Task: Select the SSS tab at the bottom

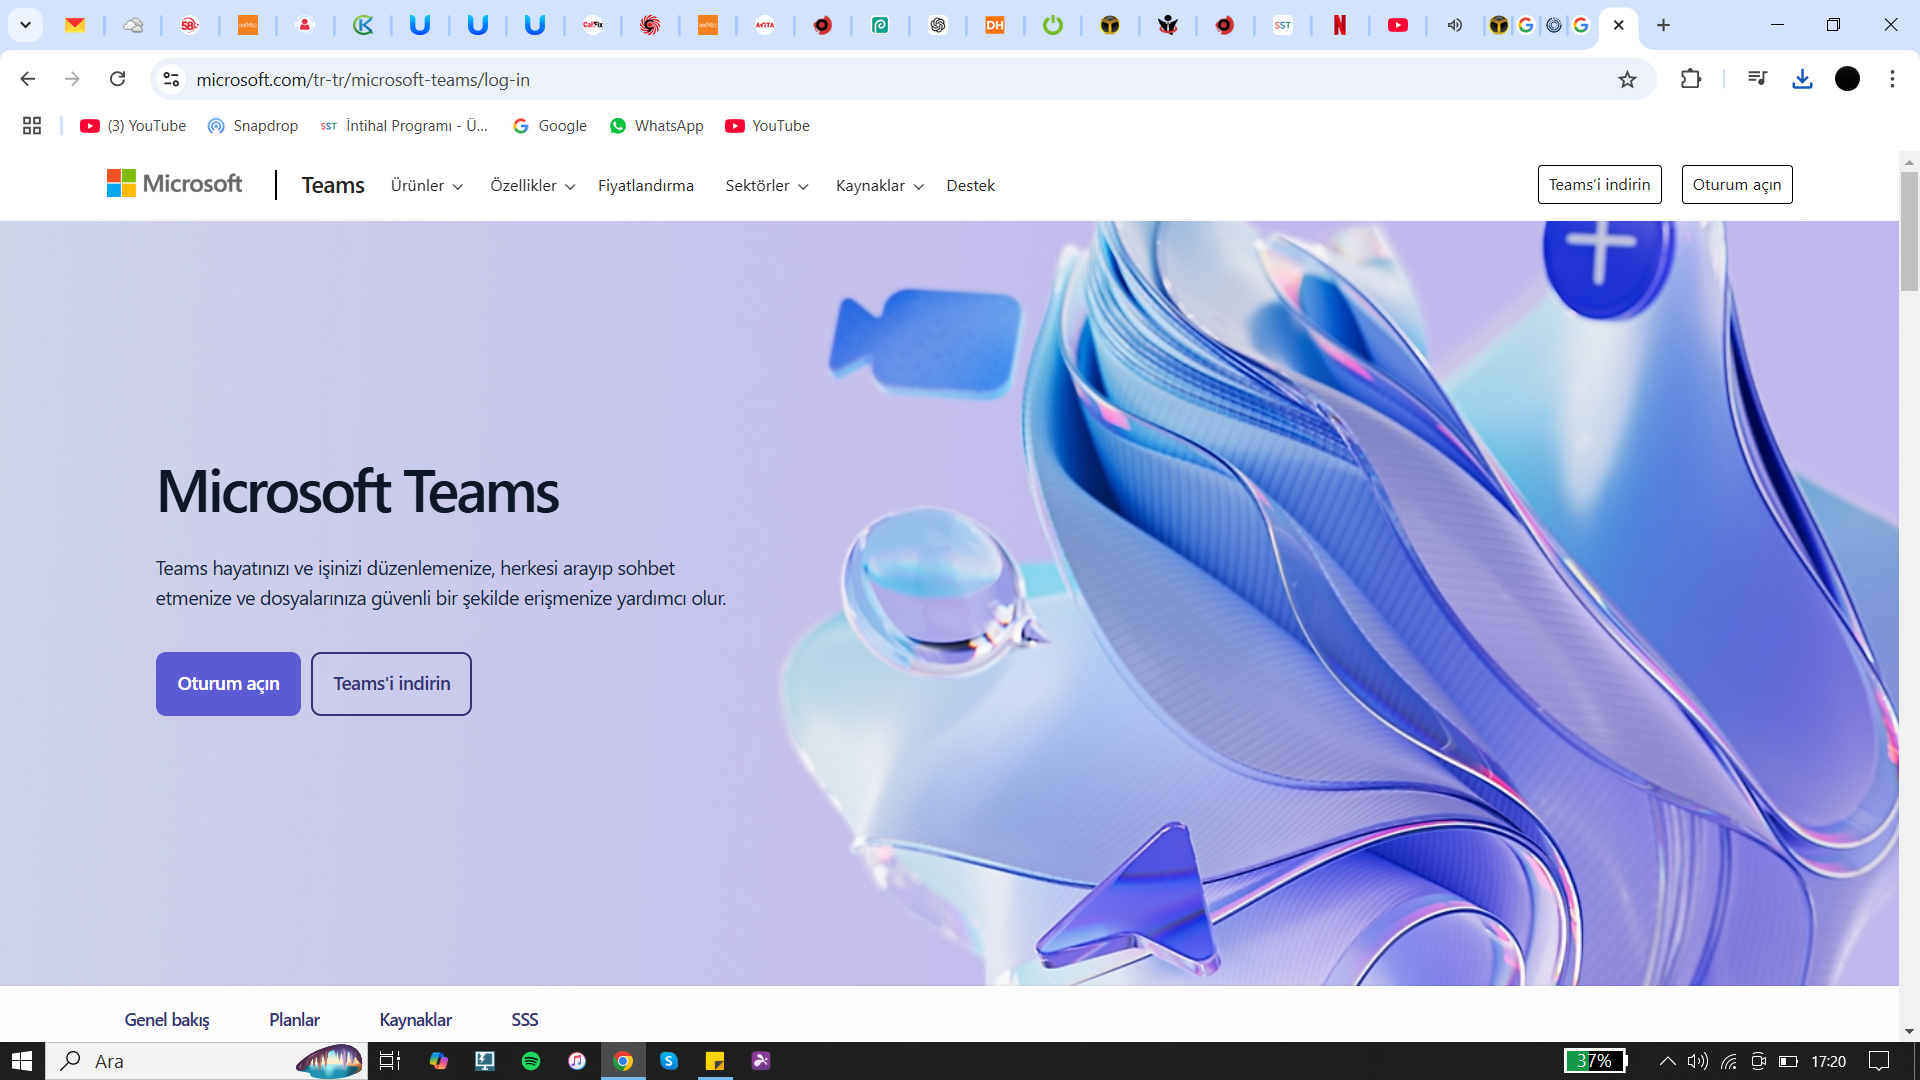Action: tap(524, 1020)
